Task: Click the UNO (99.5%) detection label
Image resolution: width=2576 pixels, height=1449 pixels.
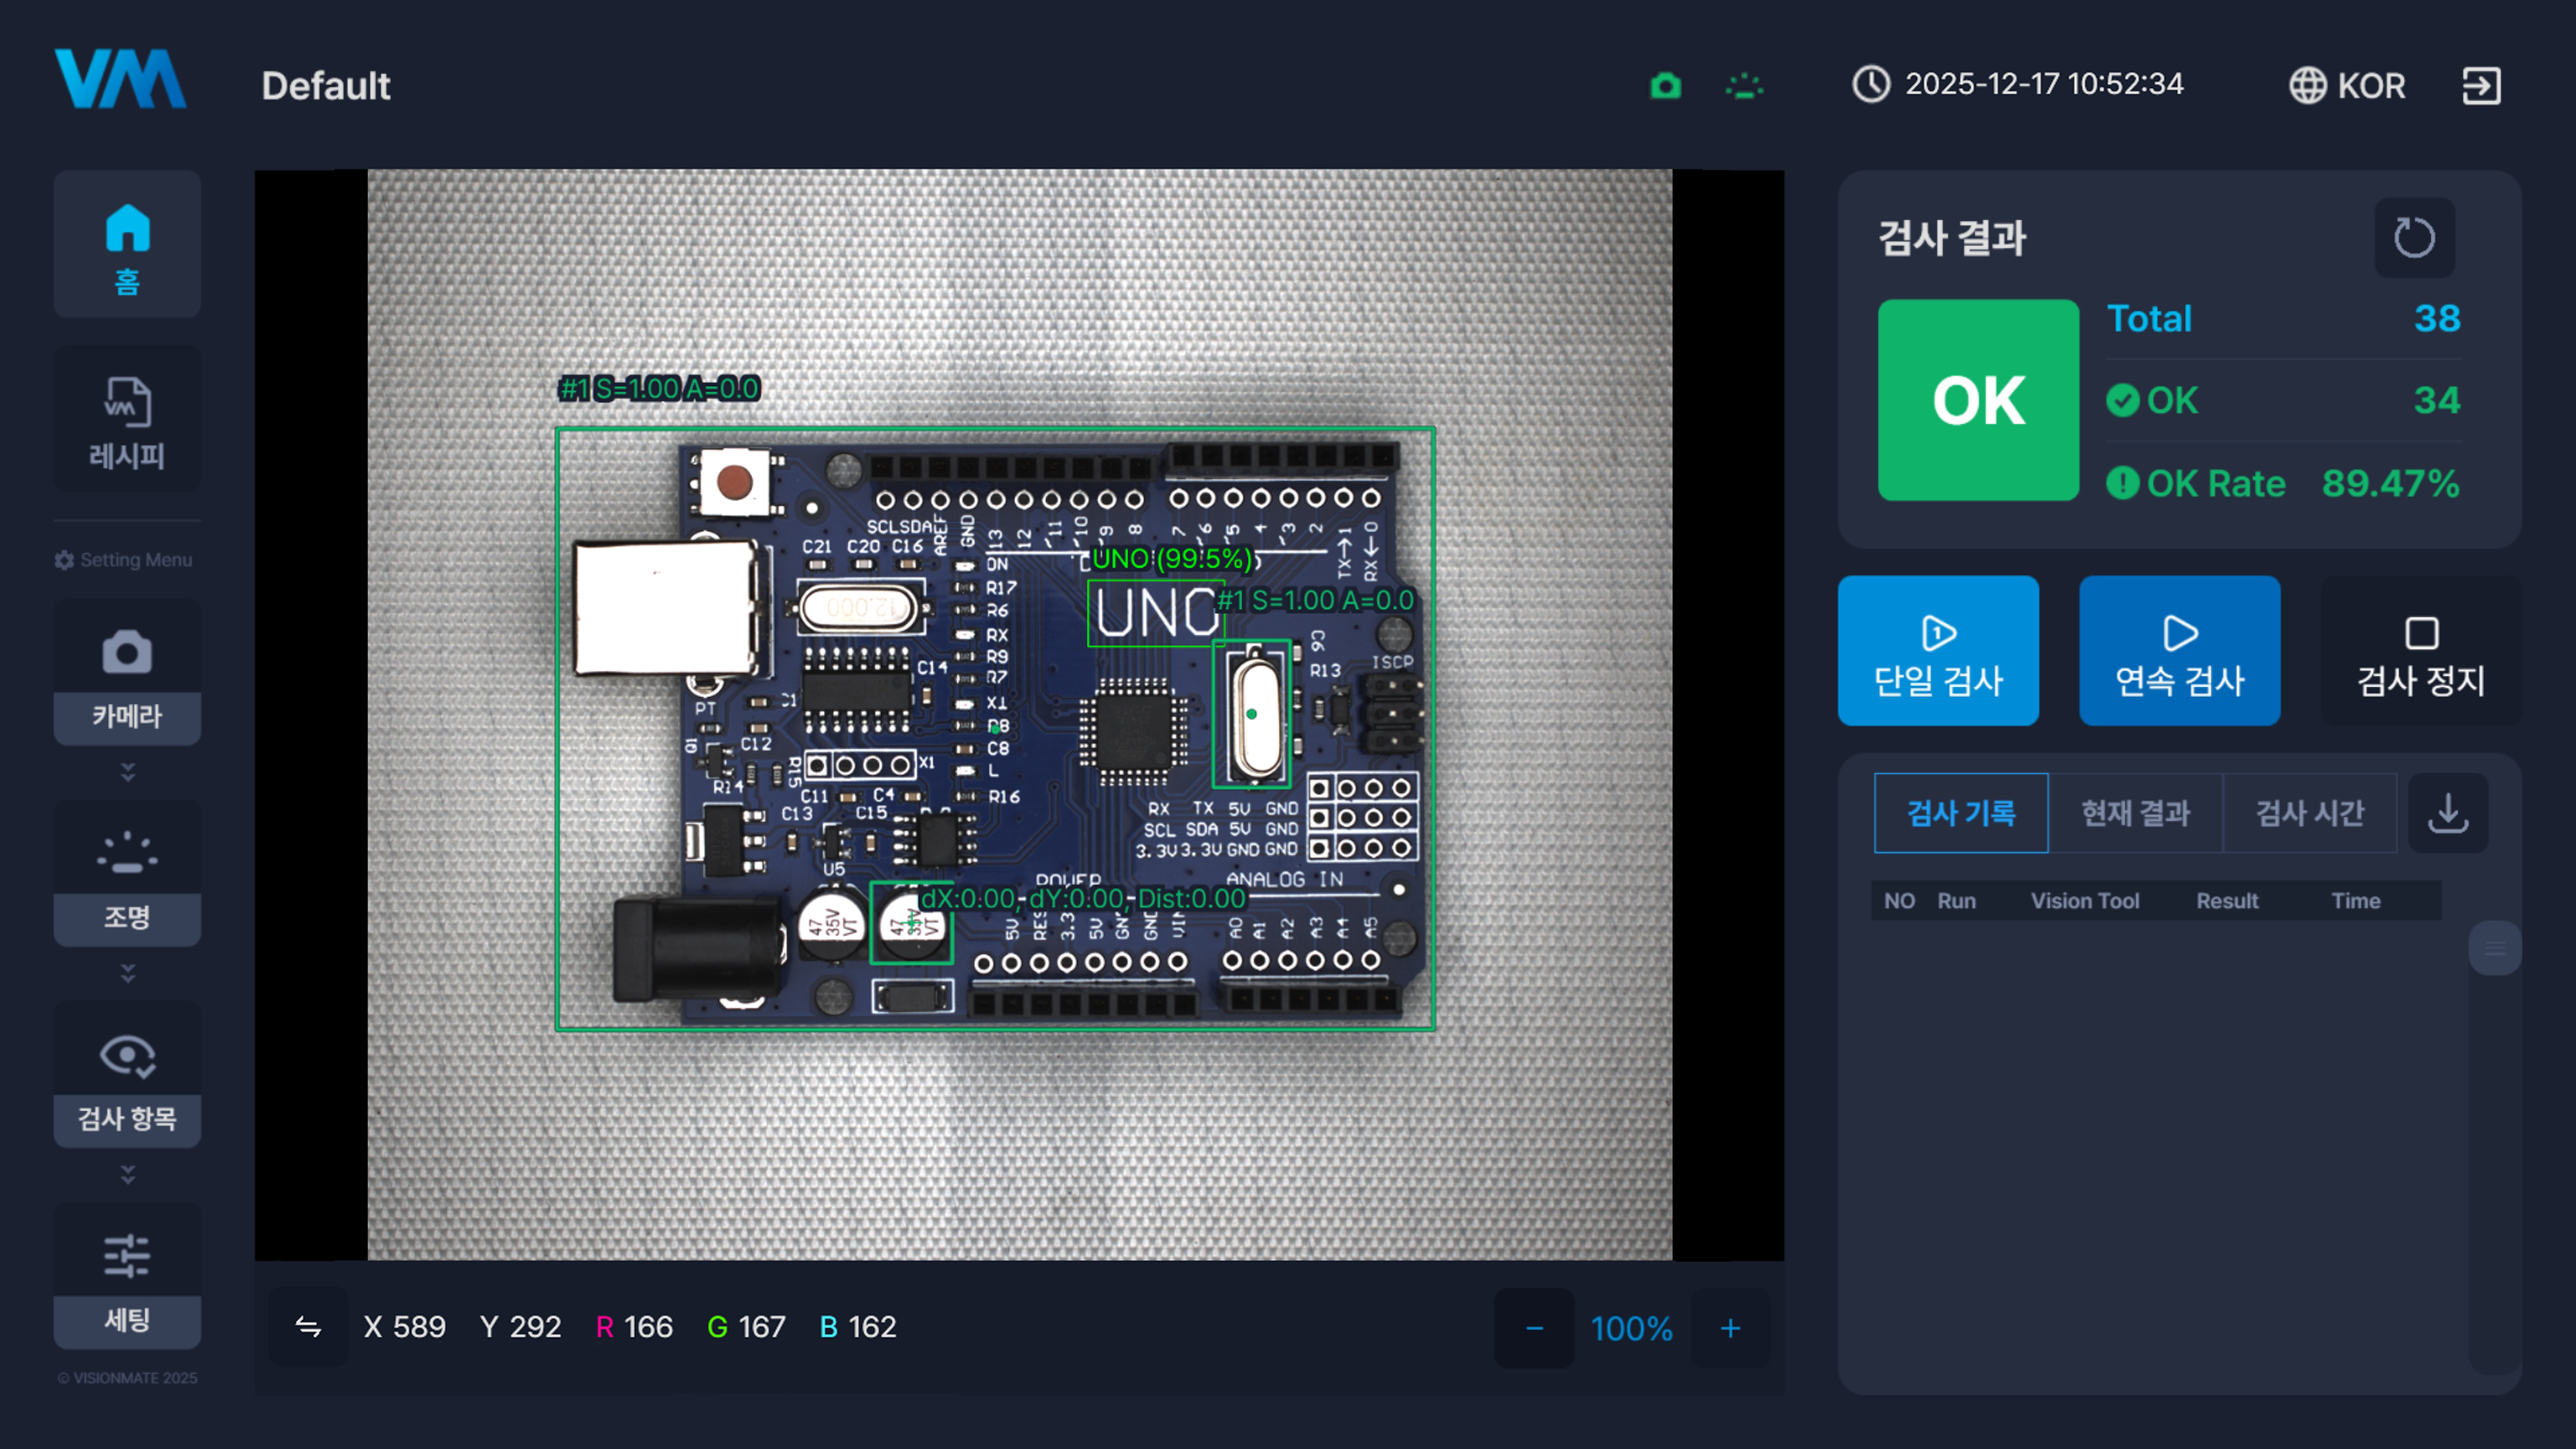Action: 1171,559
